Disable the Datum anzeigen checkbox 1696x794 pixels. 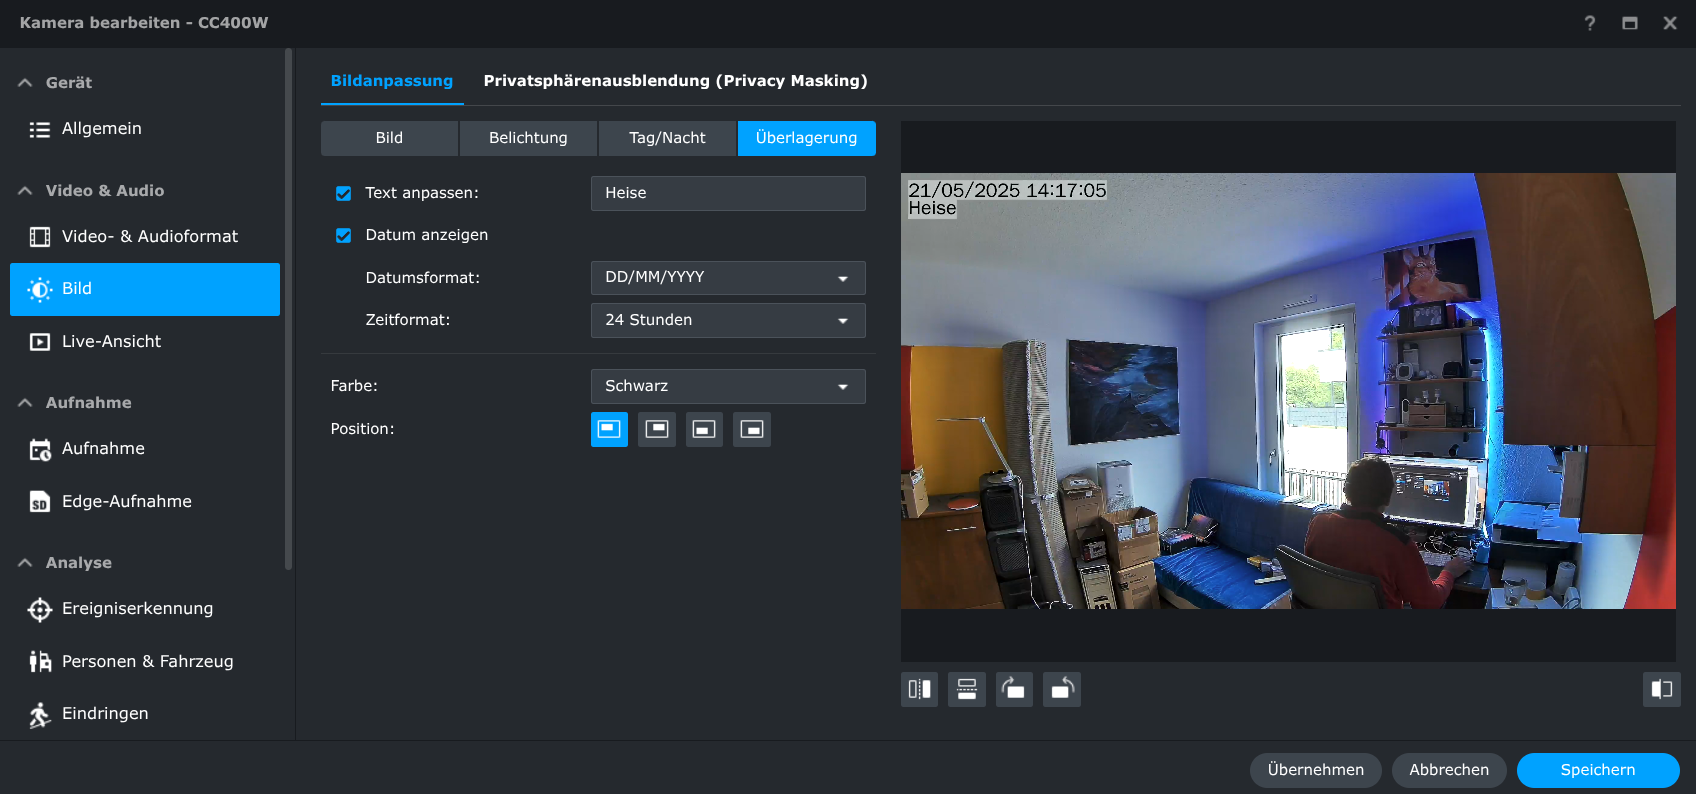tap(343, 235)
